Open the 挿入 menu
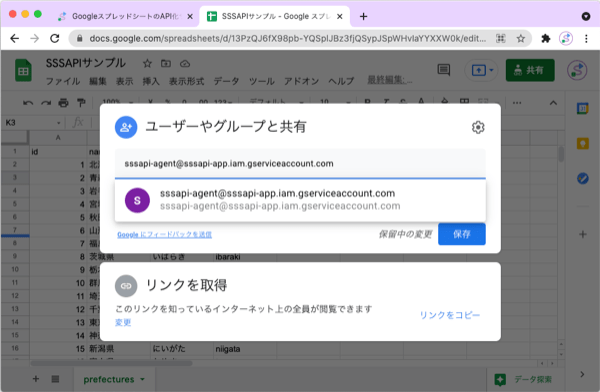Viewport: 600px width, 392px height. [151, 81]
